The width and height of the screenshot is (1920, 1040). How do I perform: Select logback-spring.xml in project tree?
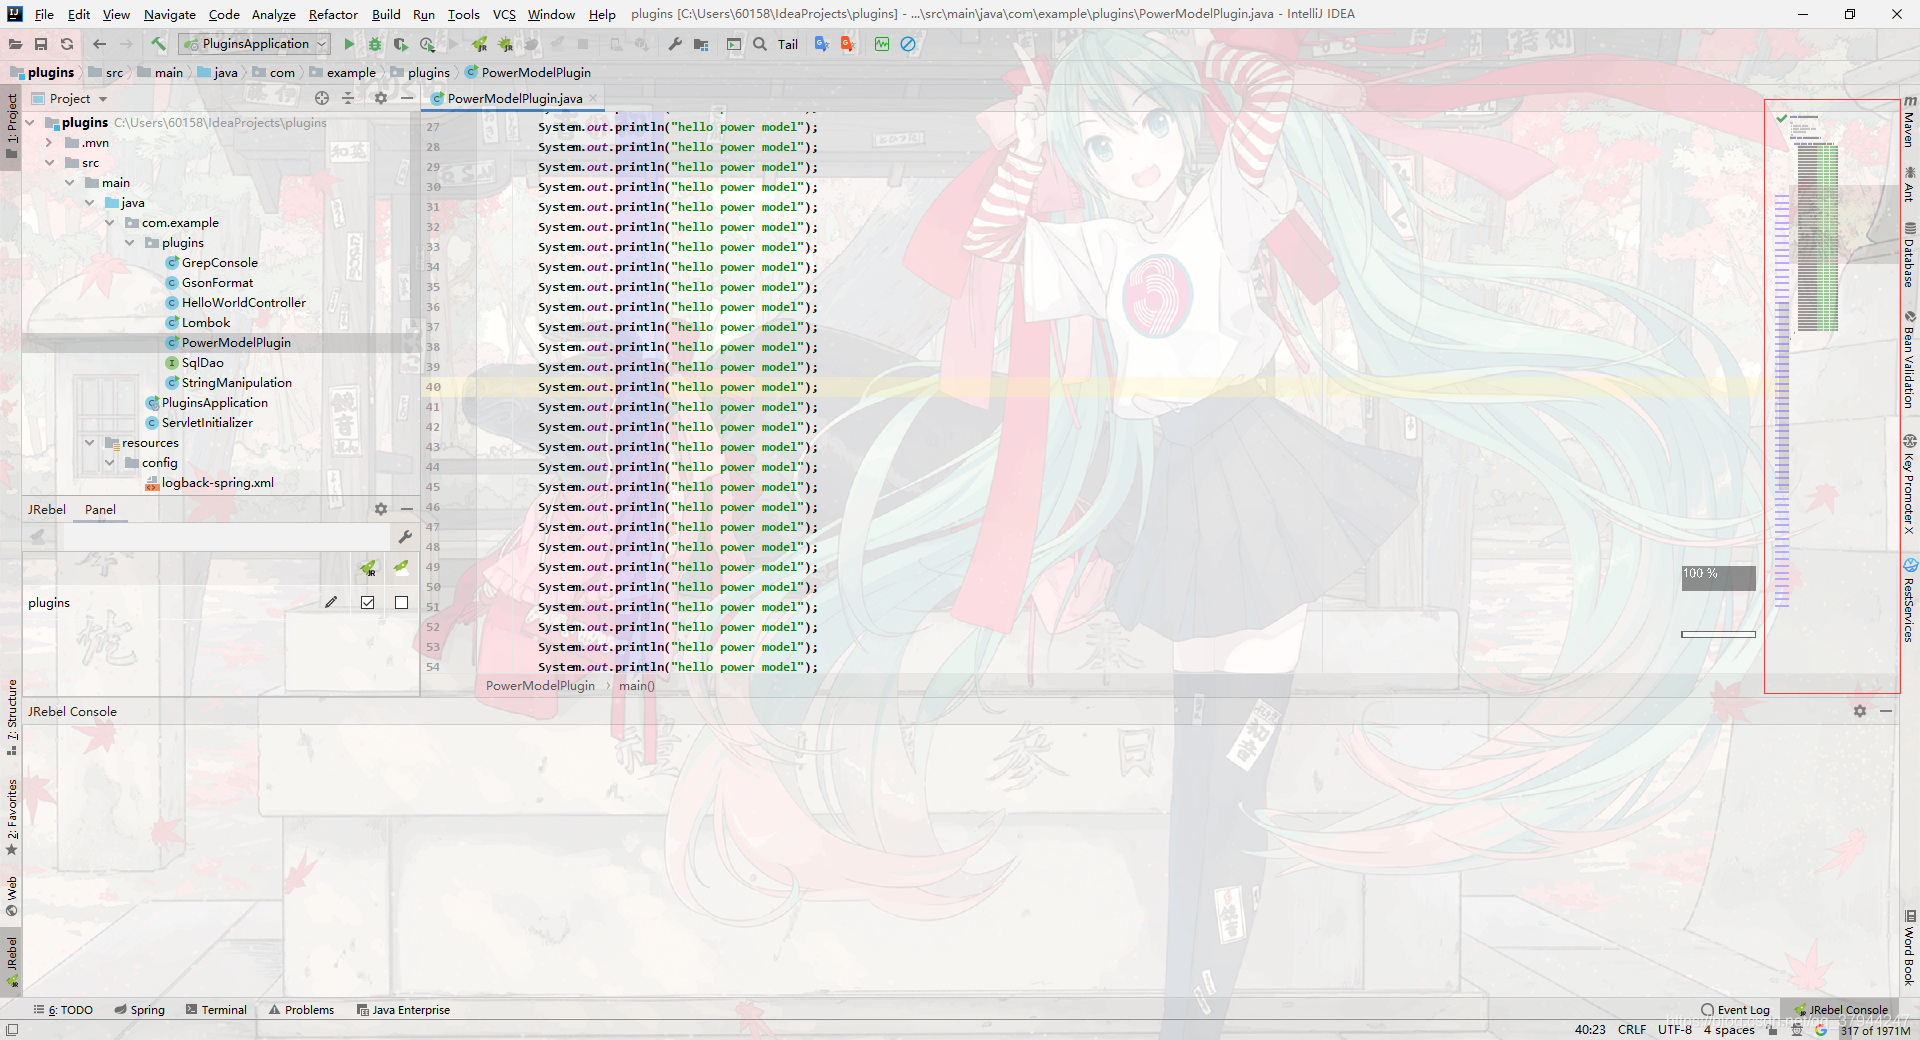(x=217, y=483)
